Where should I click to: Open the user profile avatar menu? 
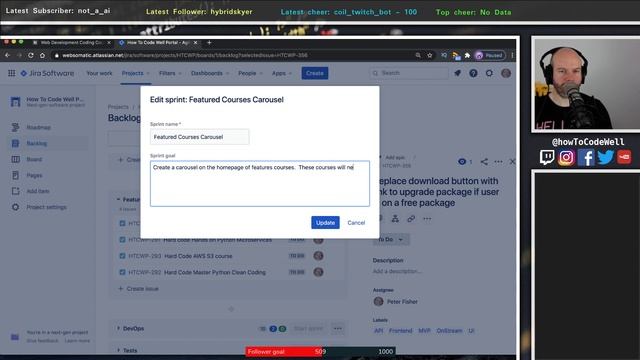pos(506,73)
